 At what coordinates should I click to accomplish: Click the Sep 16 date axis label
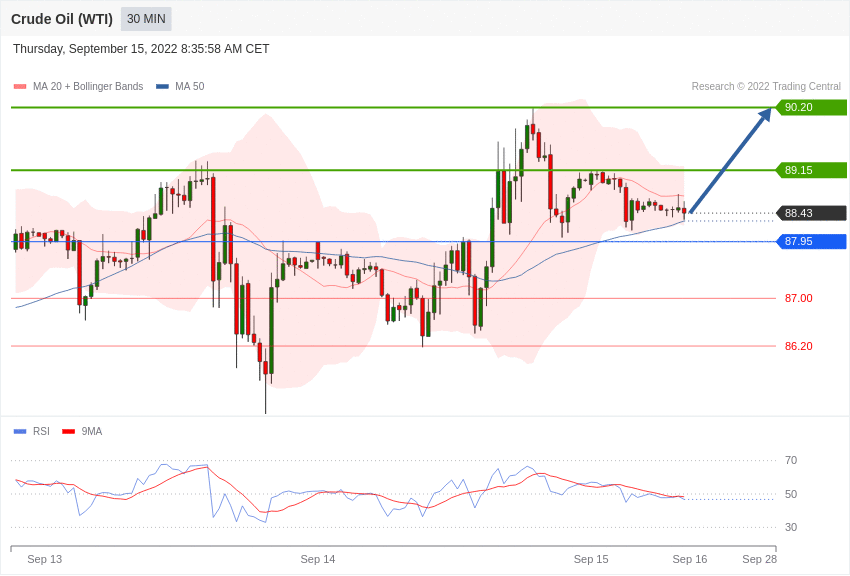tap(690, 559)
